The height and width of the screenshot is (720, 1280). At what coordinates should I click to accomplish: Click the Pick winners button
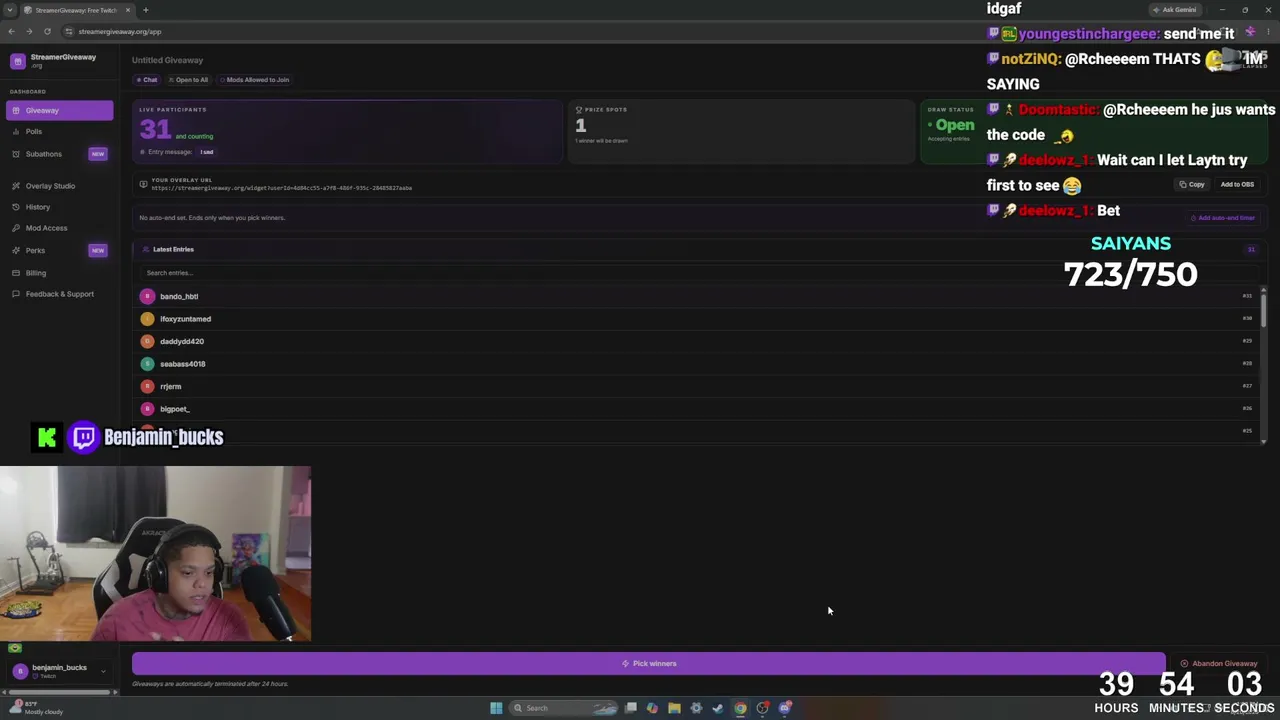[648, 663]
